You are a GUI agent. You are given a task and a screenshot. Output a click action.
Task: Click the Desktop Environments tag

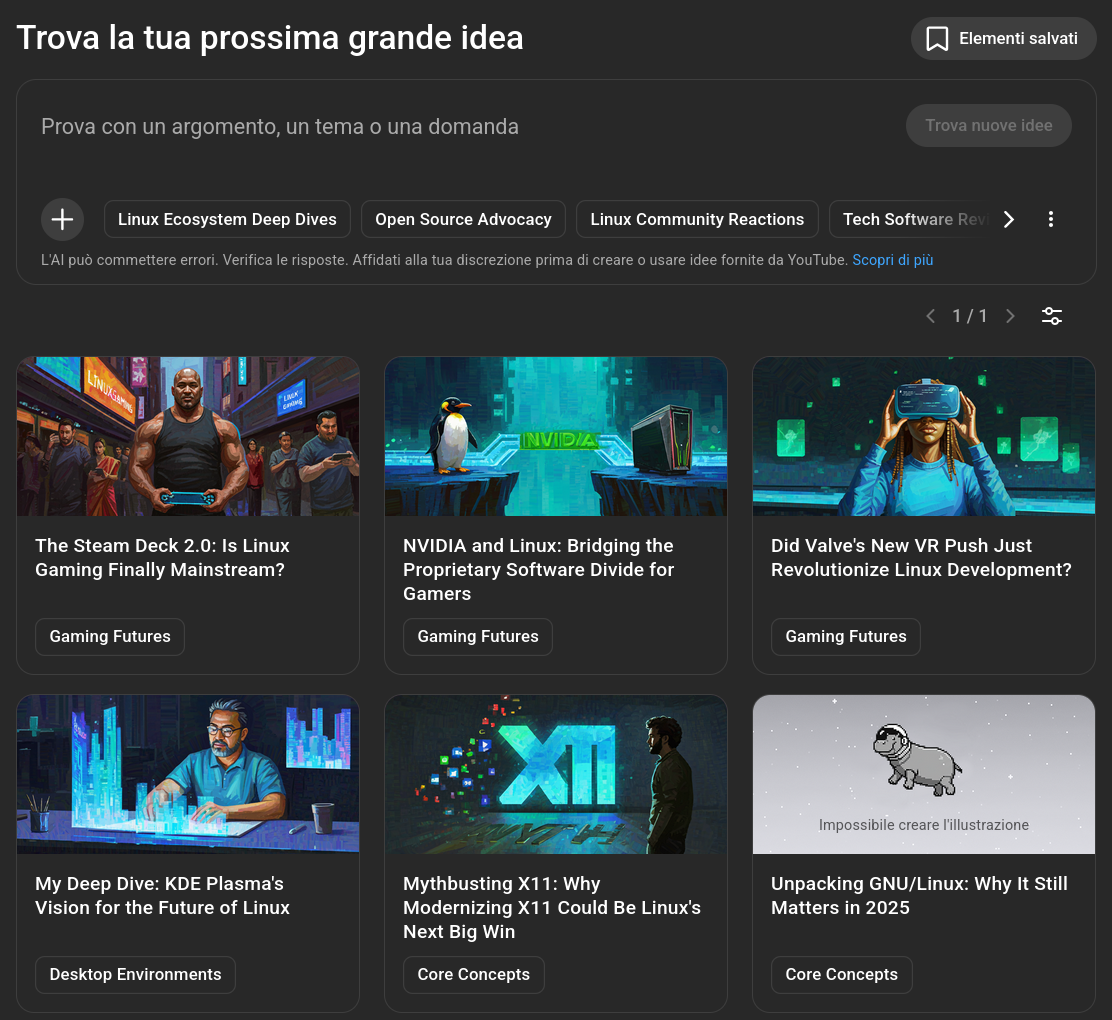pyautogui.click(x=135, y=975)
